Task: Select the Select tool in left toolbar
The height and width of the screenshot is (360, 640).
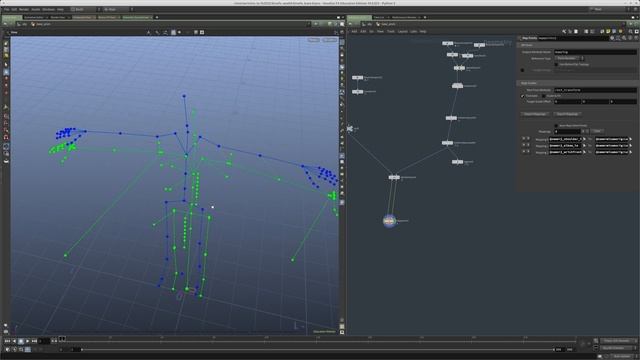Action: point(6,64)
